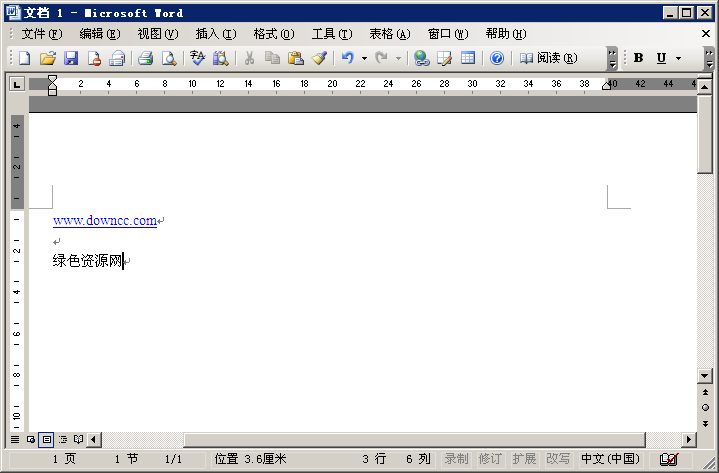This screenshot has width=719, height=473.
Task: Toggle the 修订 track changes indicator
Action: [490, 459]
